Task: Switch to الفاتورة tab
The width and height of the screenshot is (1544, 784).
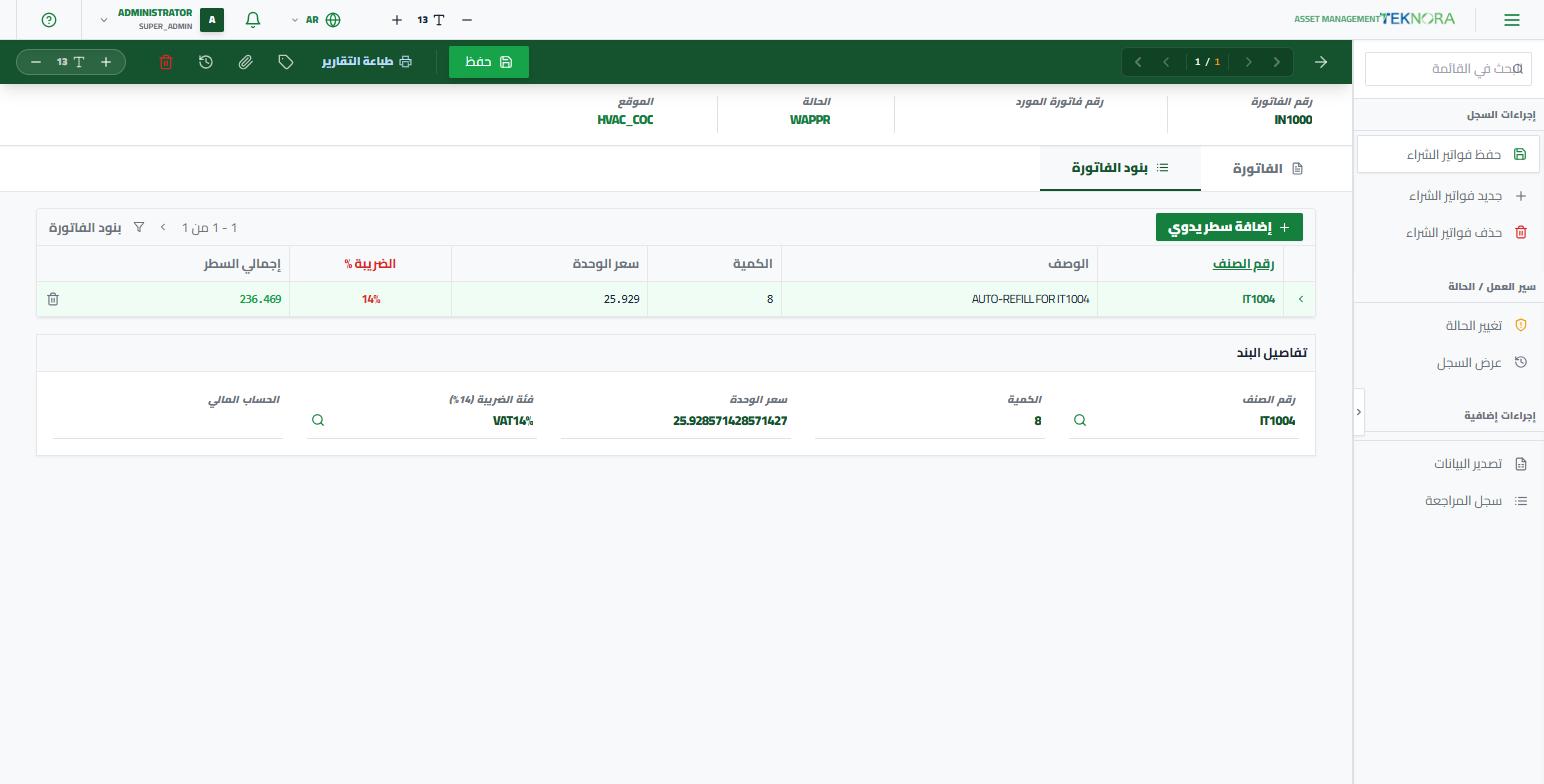Action: click(x=1267, y=168)
